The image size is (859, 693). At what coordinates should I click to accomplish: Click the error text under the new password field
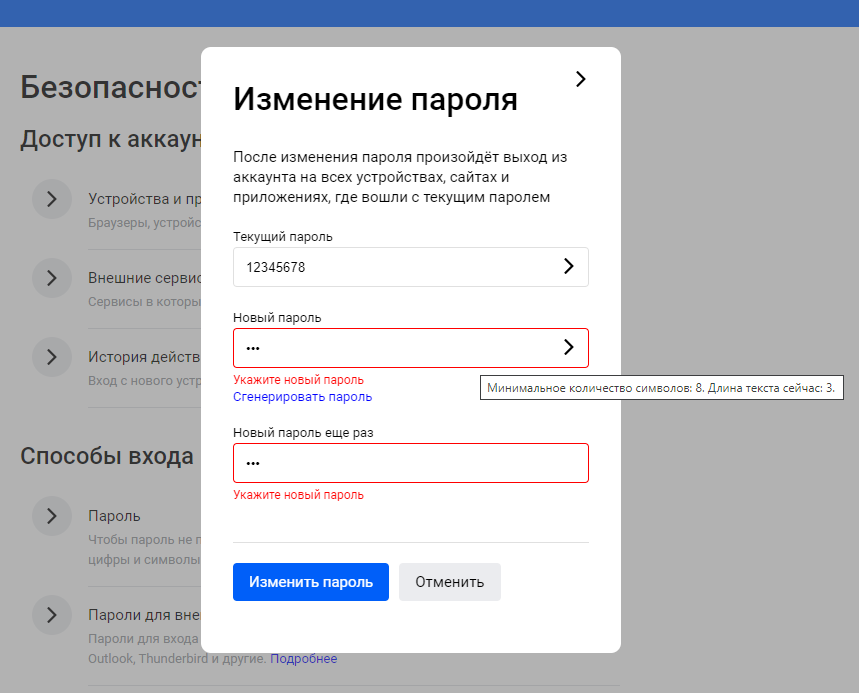[x=299, y=380]
